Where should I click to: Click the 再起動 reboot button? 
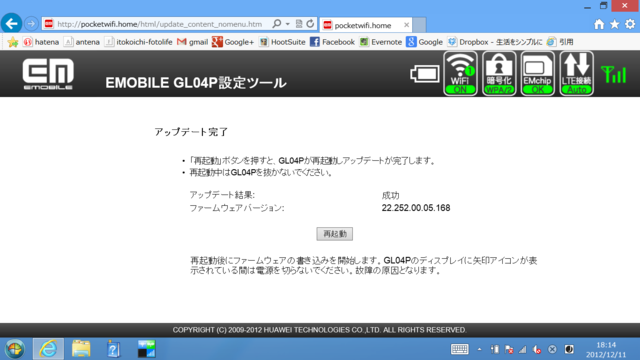pyautogui.click(x=334, y=234)
